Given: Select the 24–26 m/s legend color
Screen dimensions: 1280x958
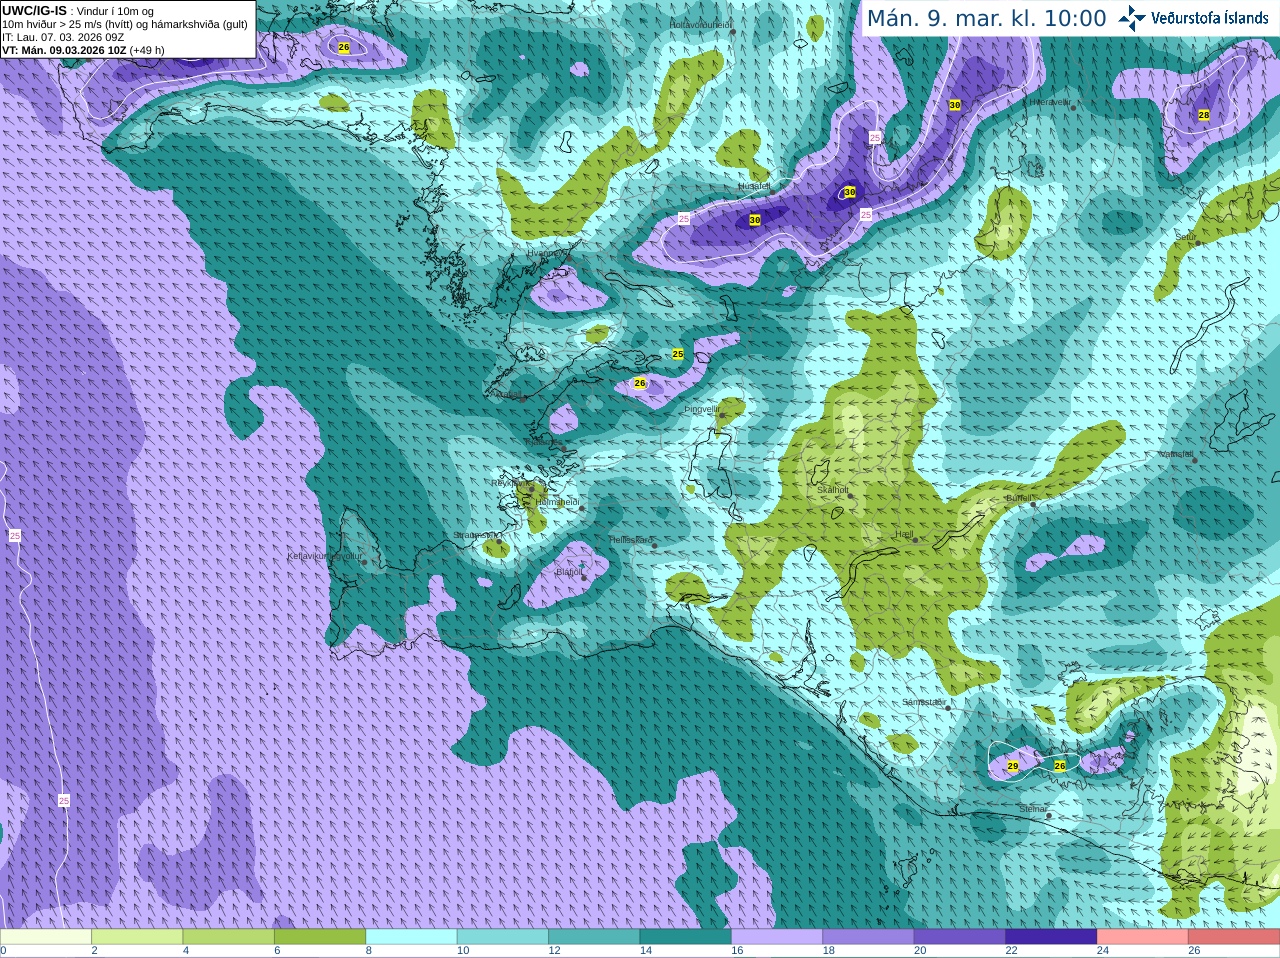Looking at the screenshot, I should [x=1143, y=937].
